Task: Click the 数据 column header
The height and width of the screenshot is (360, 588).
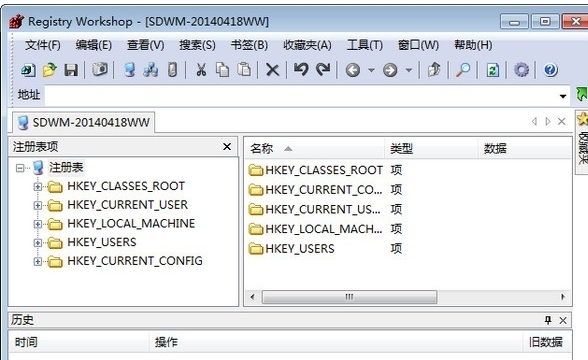Action: tap(525, 149)
